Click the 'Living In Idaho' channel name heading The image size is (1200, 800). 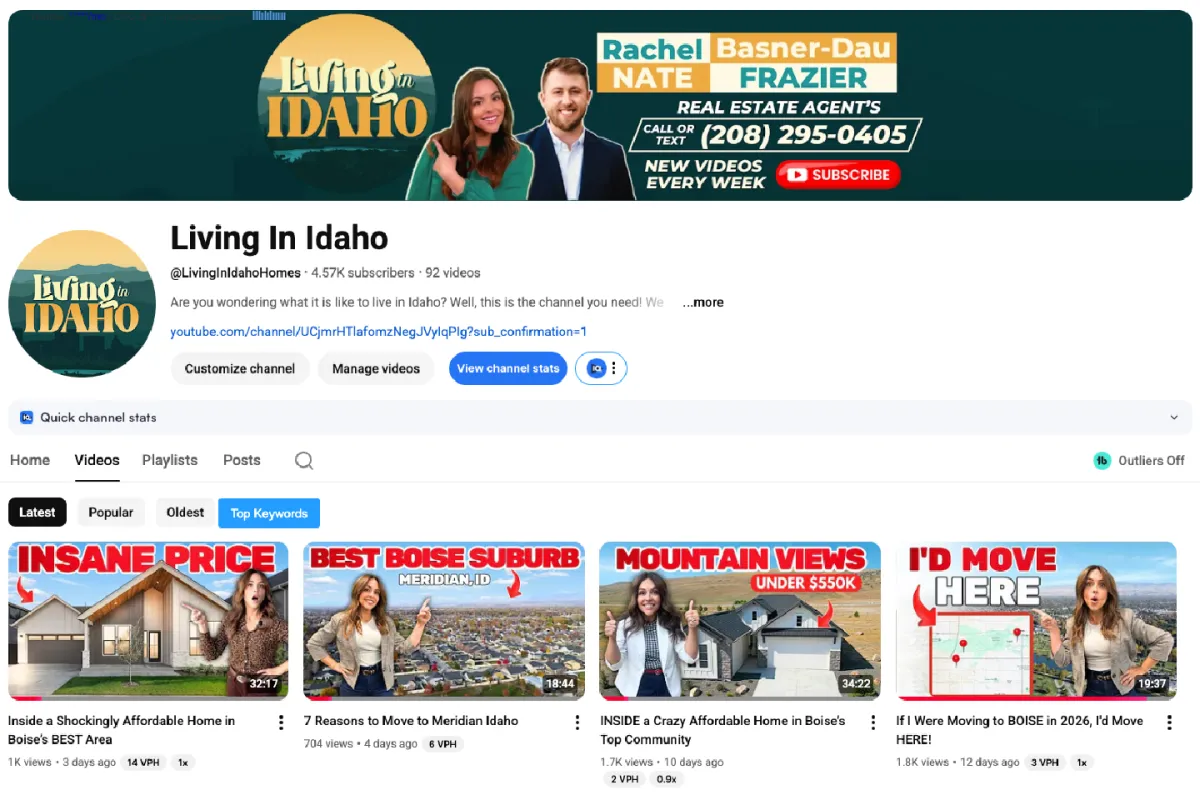tap(279, 238)
